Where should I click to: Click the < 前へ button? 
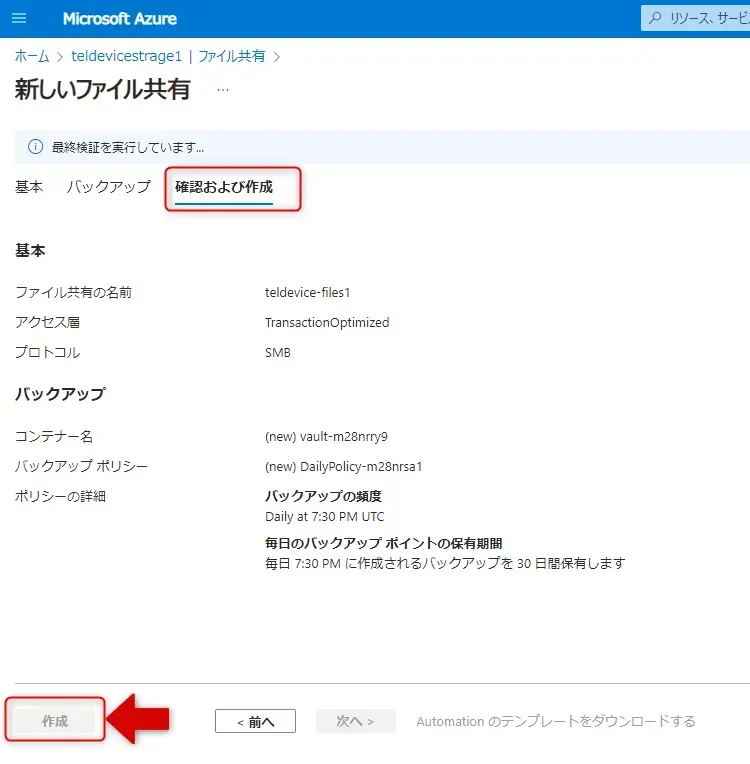255,721
